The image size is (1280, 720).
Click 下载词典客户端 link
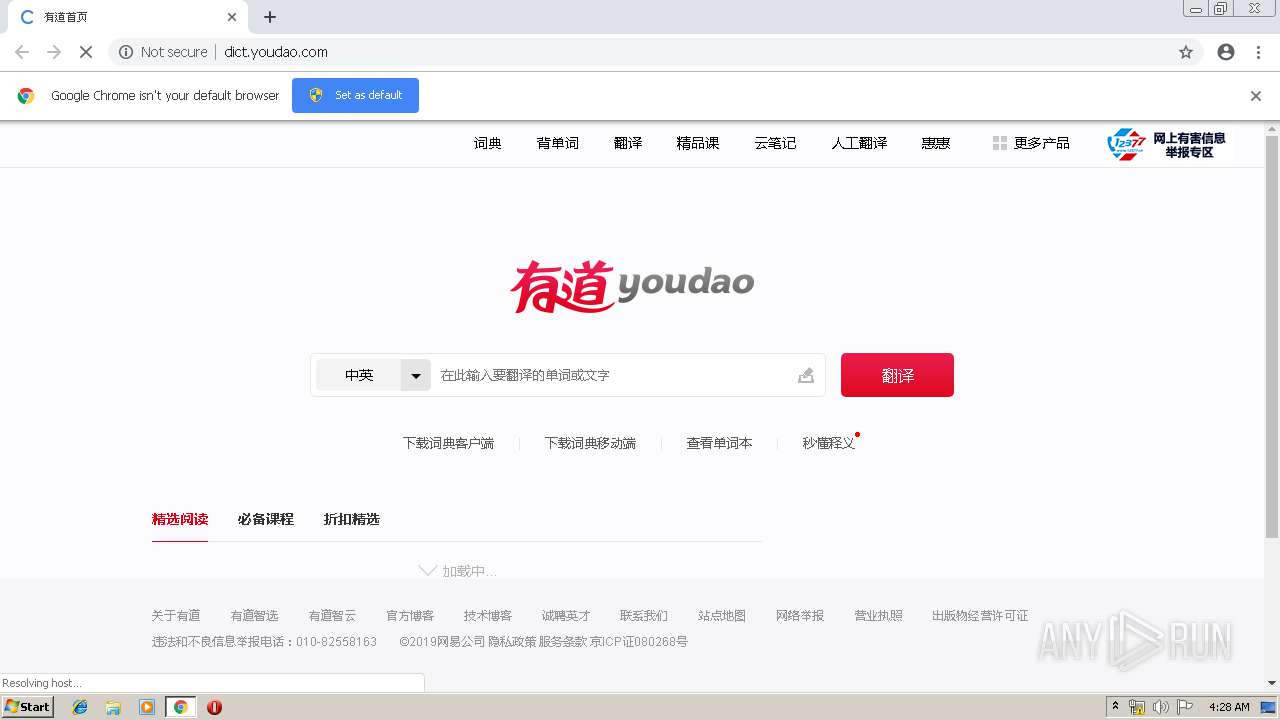click(x=448, y=443)
